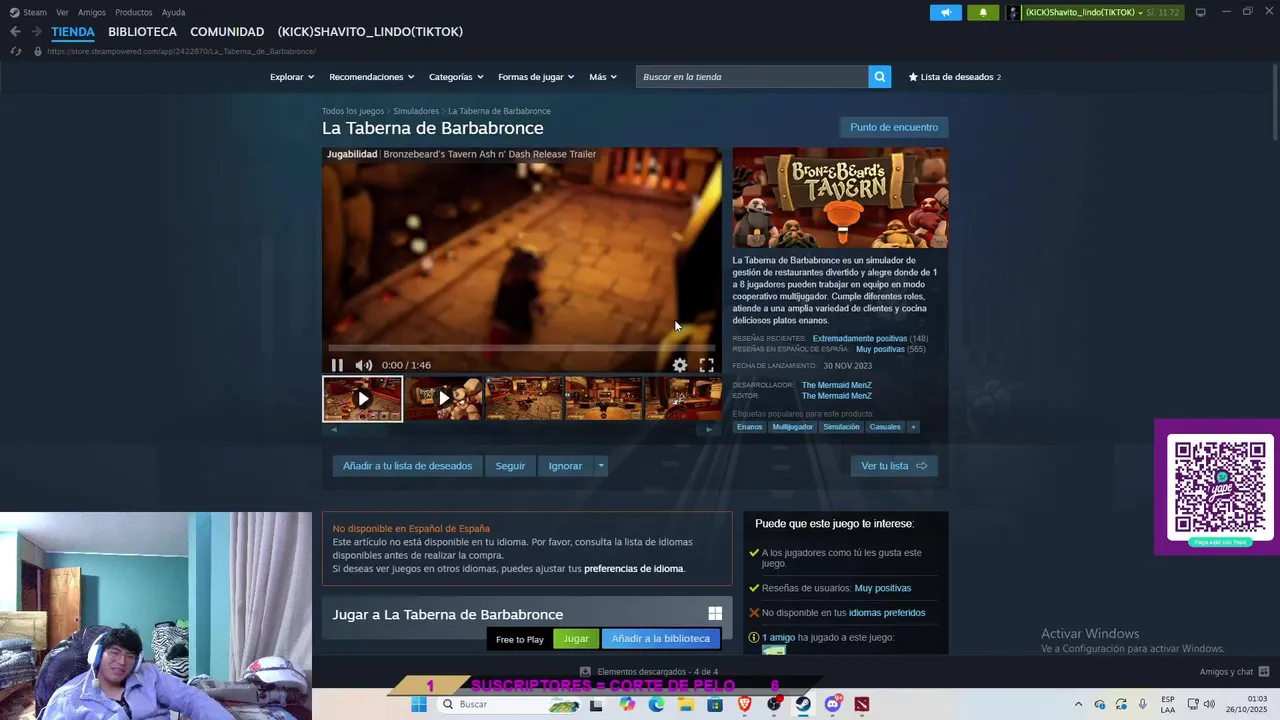Open the fourth screenshot thumbnail

pyautogui.click(x=603, y=398)
